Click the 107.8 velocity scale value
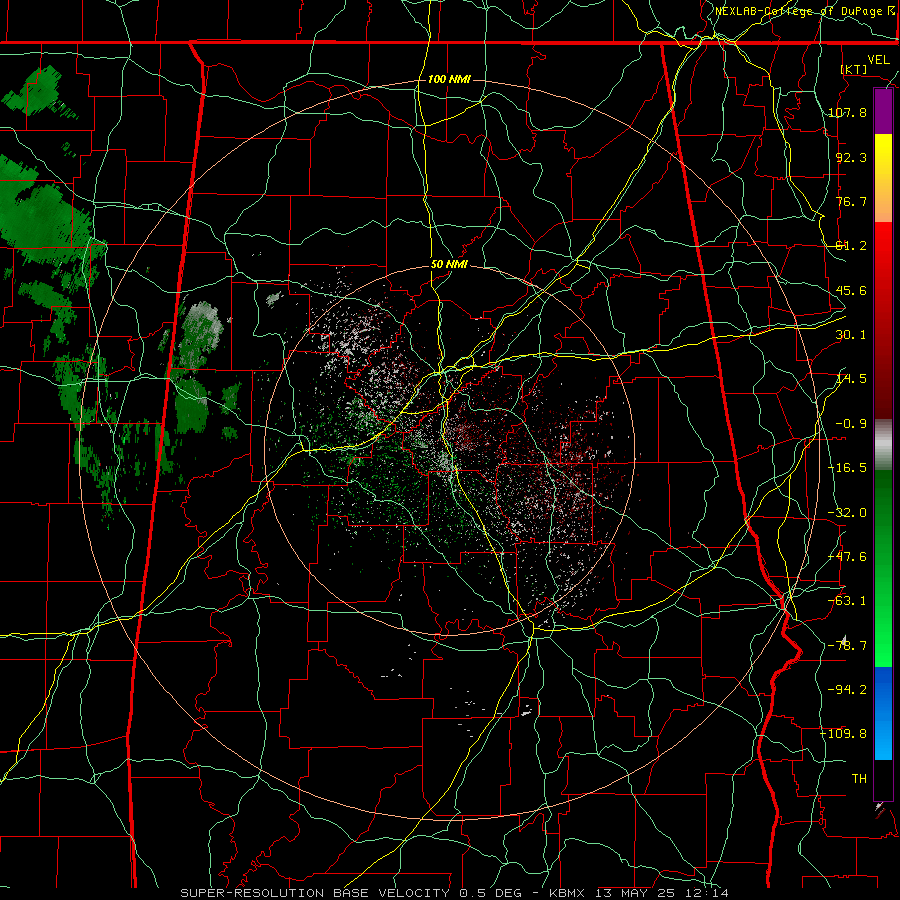Image resolution: width=900 pixels, height=900 pixels. (847, 112)
